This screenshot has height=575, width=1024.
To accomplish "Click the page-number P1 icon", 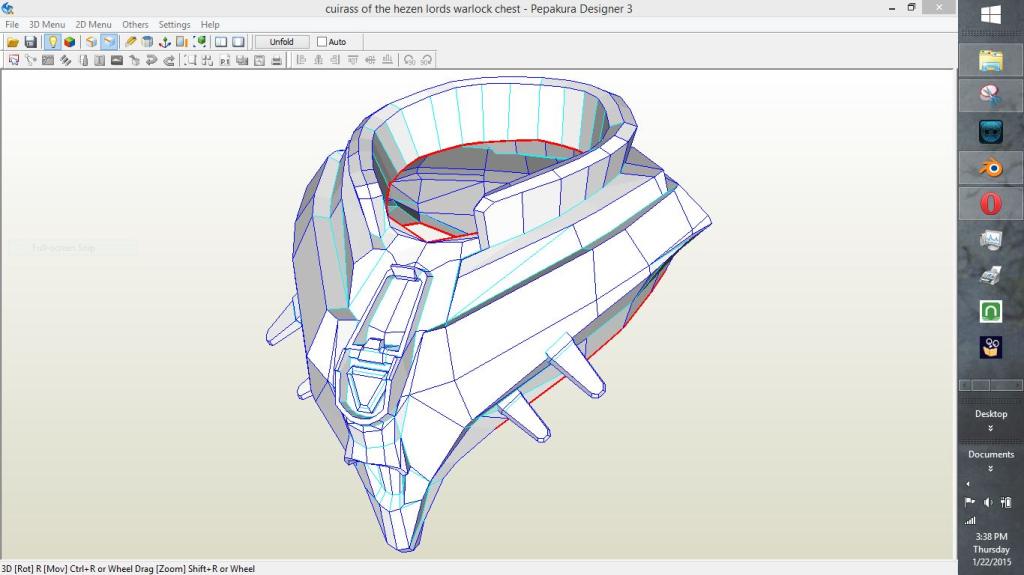I will click(225, 60).
